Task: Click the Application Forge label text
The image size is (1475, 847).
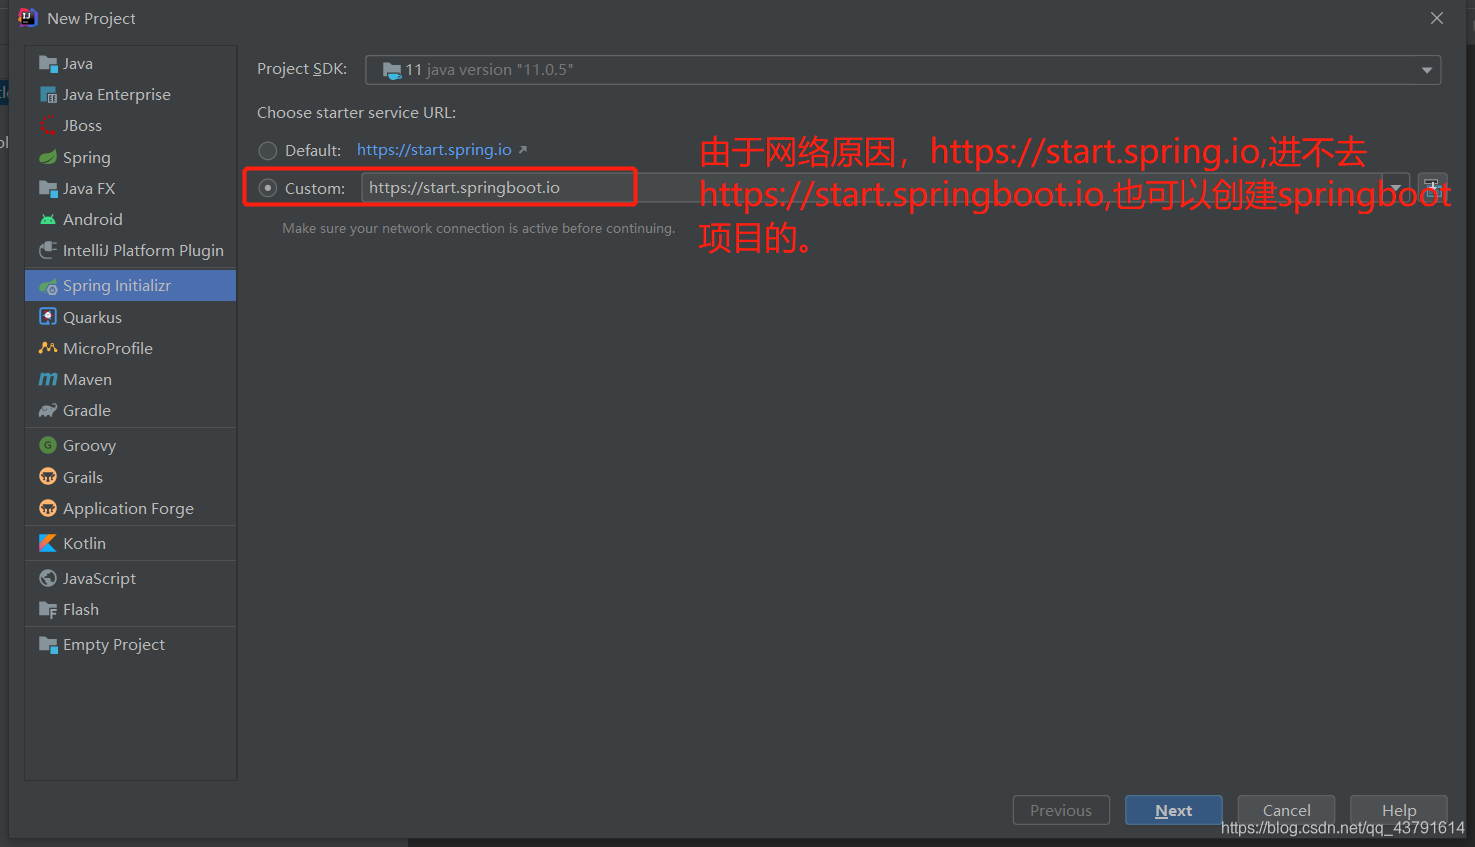Action: [128, 508]
